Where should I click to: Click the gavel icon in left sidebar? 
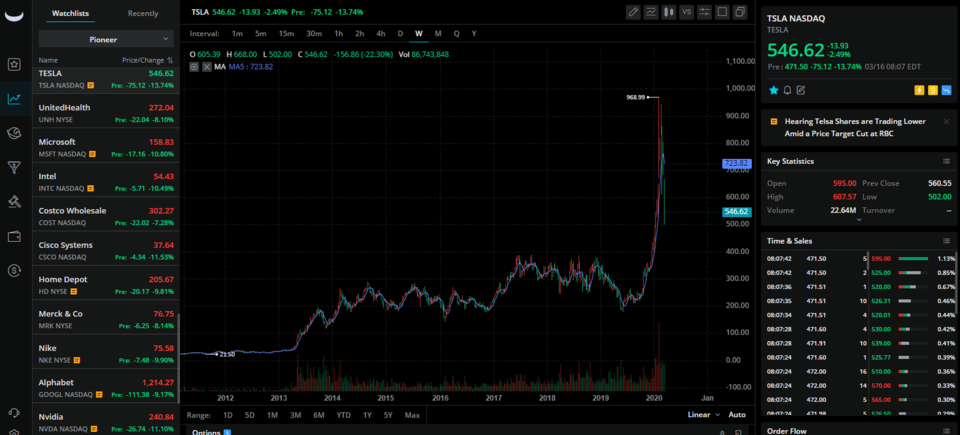pos(15,202)
